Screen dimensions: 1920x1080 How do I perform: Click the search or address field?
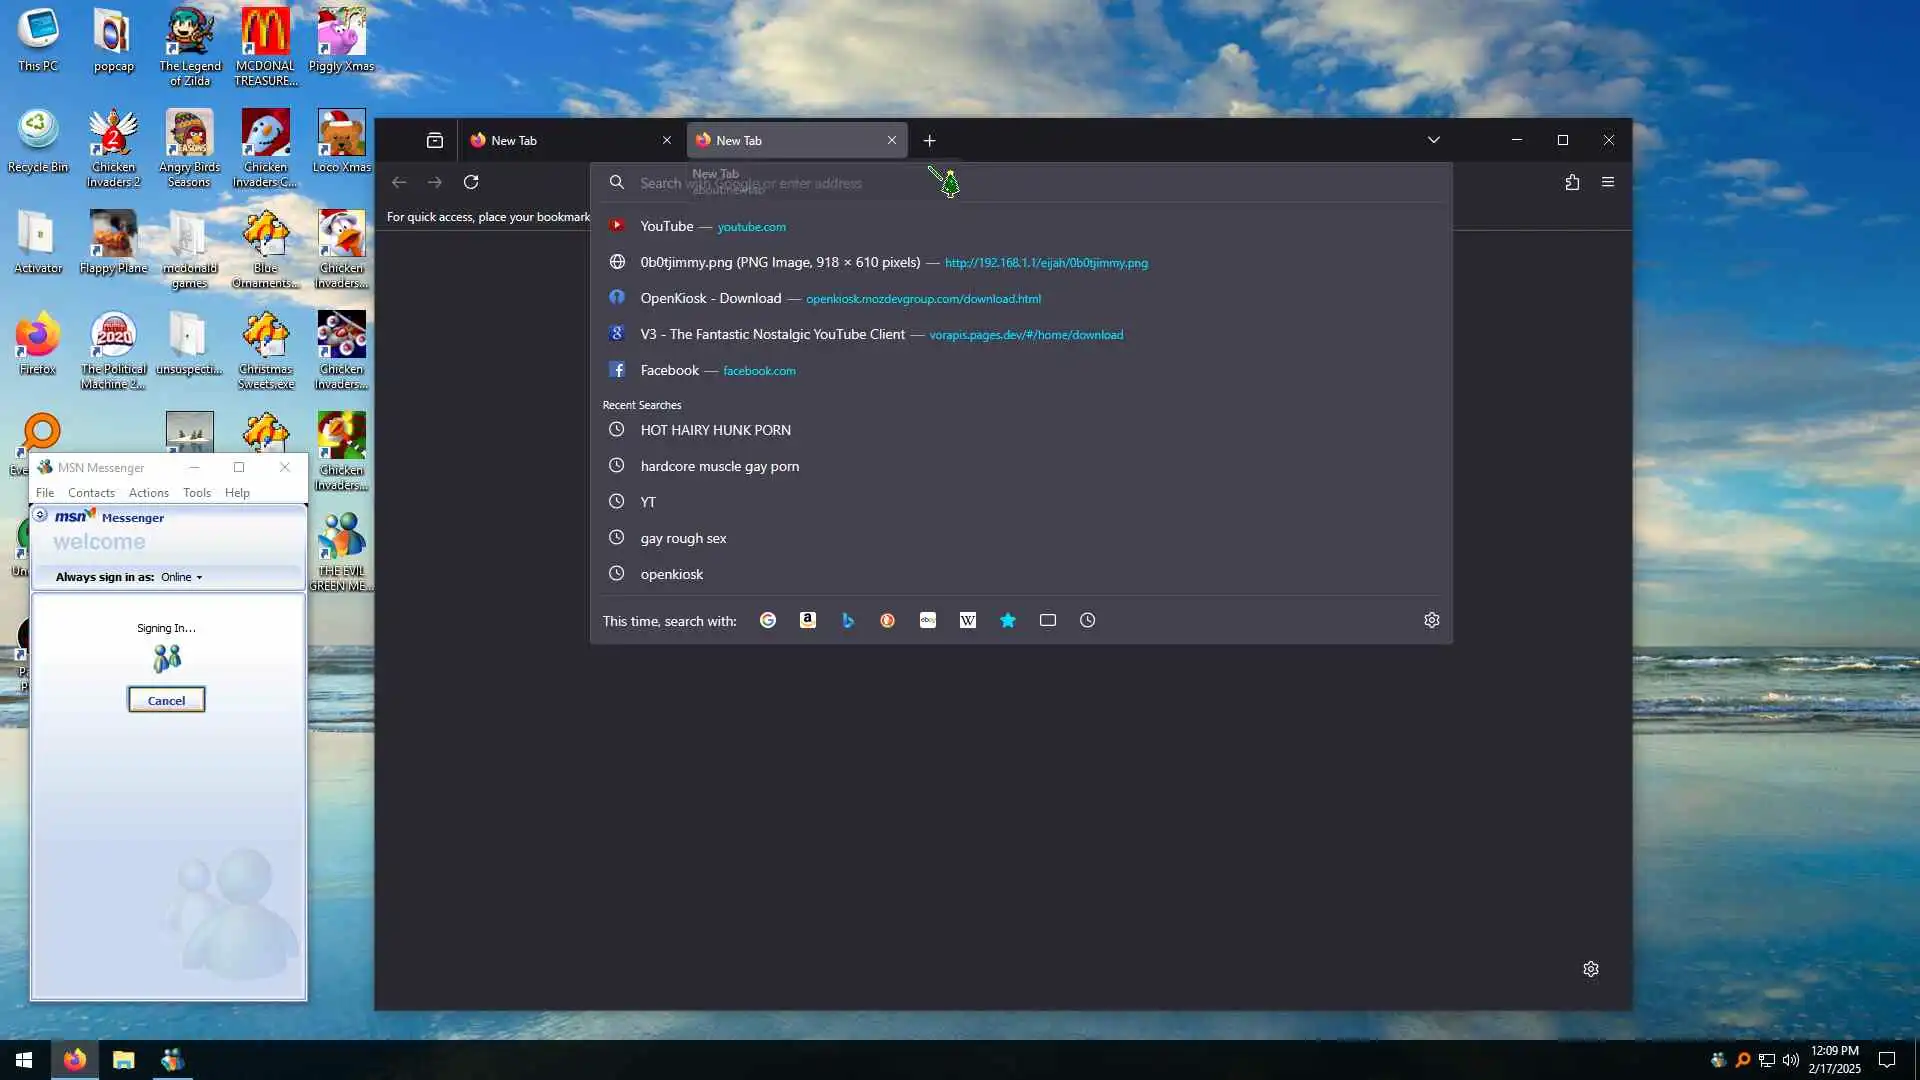[1000, 183]
